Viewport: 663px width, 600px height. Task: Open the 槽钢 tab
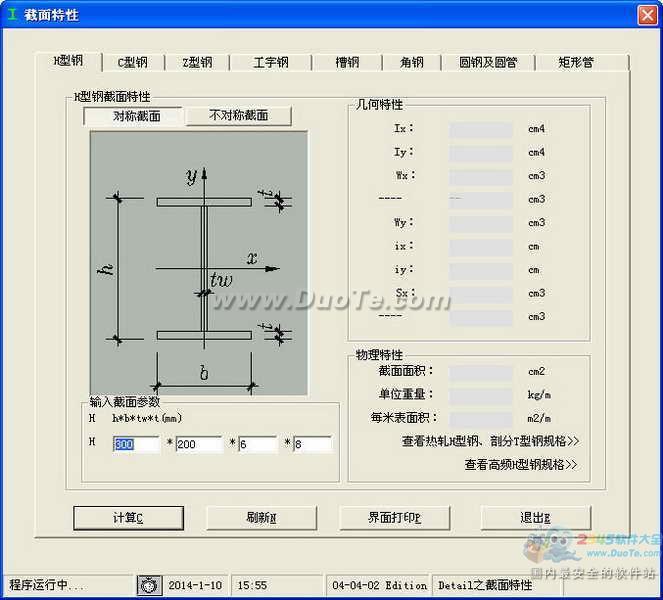pos(347,63)
